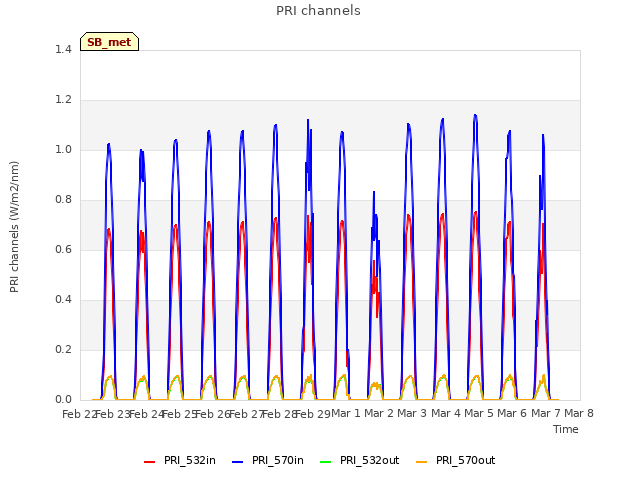The width and height of the screenshot is (640, 480).
Task: Click the orange PRI_570out legend swatch
Action: pos(422,462)
